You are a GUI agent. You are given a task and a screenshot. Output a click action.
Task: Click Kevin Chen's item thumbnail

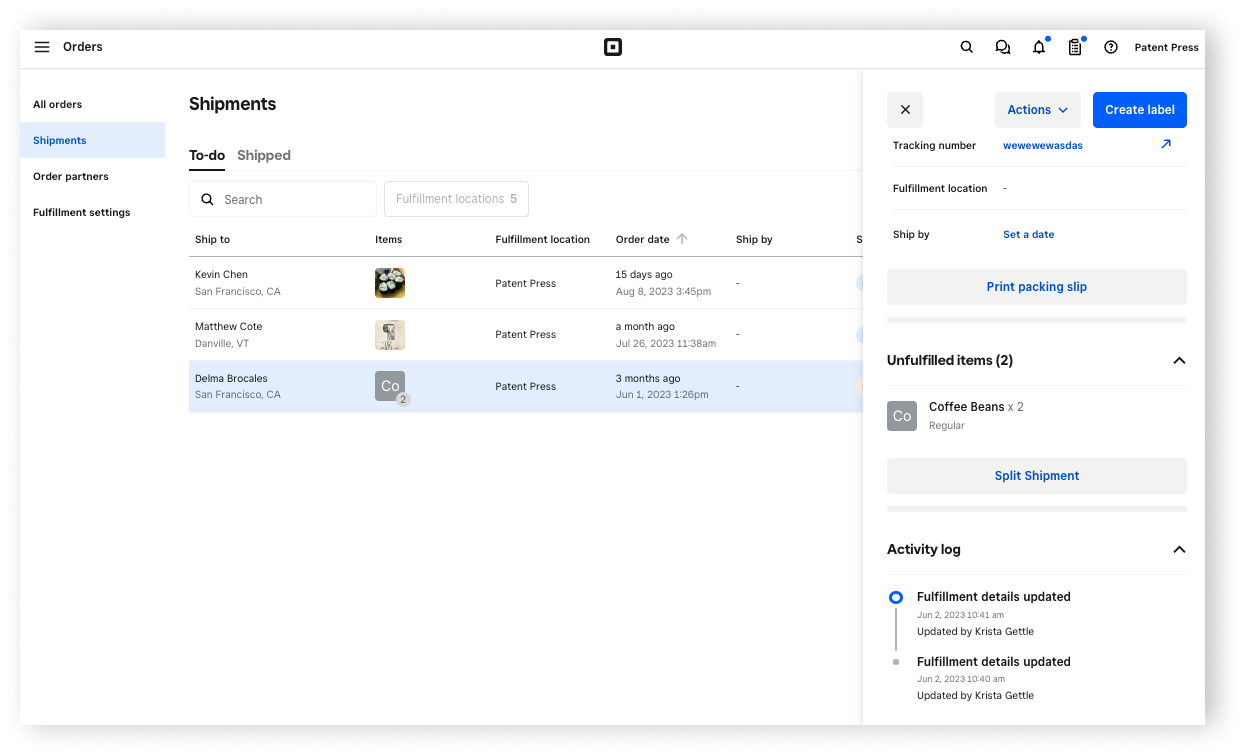click(390, 283)
